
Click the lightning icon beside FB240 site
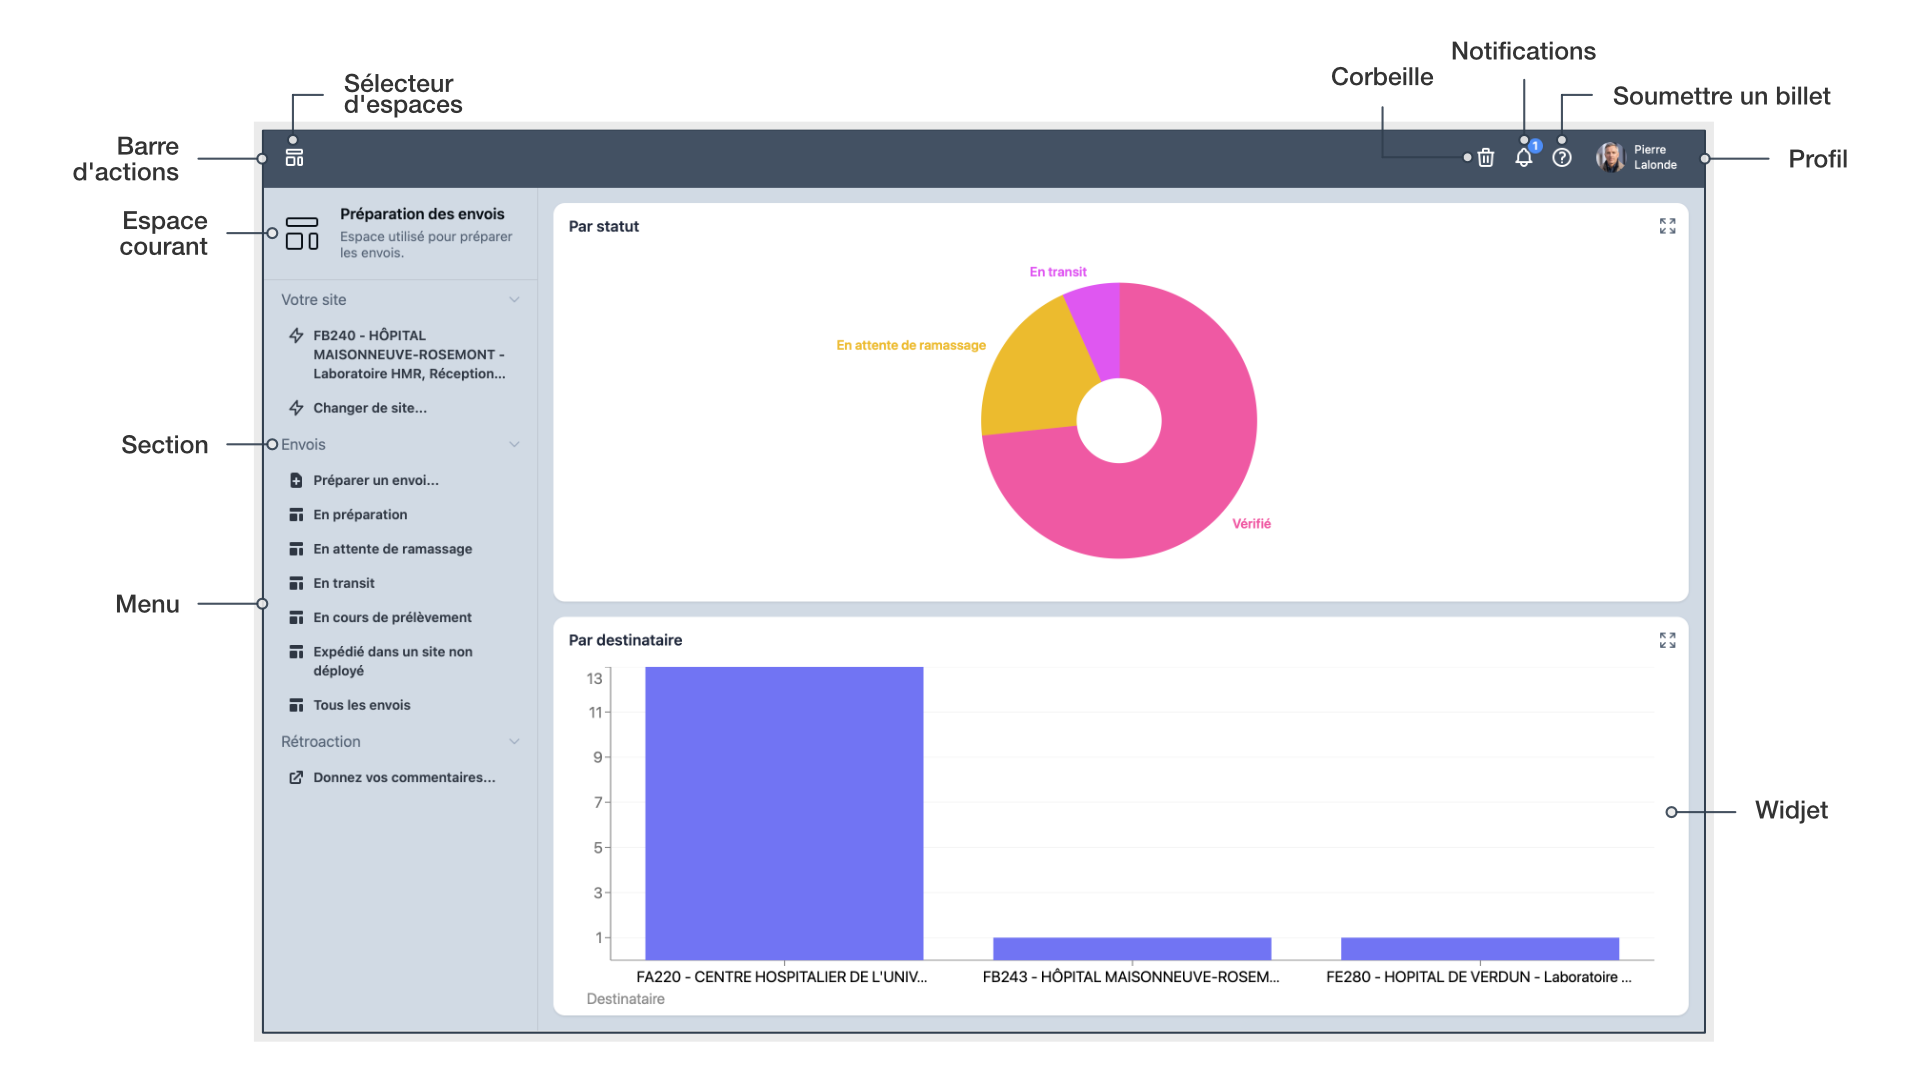296,336
